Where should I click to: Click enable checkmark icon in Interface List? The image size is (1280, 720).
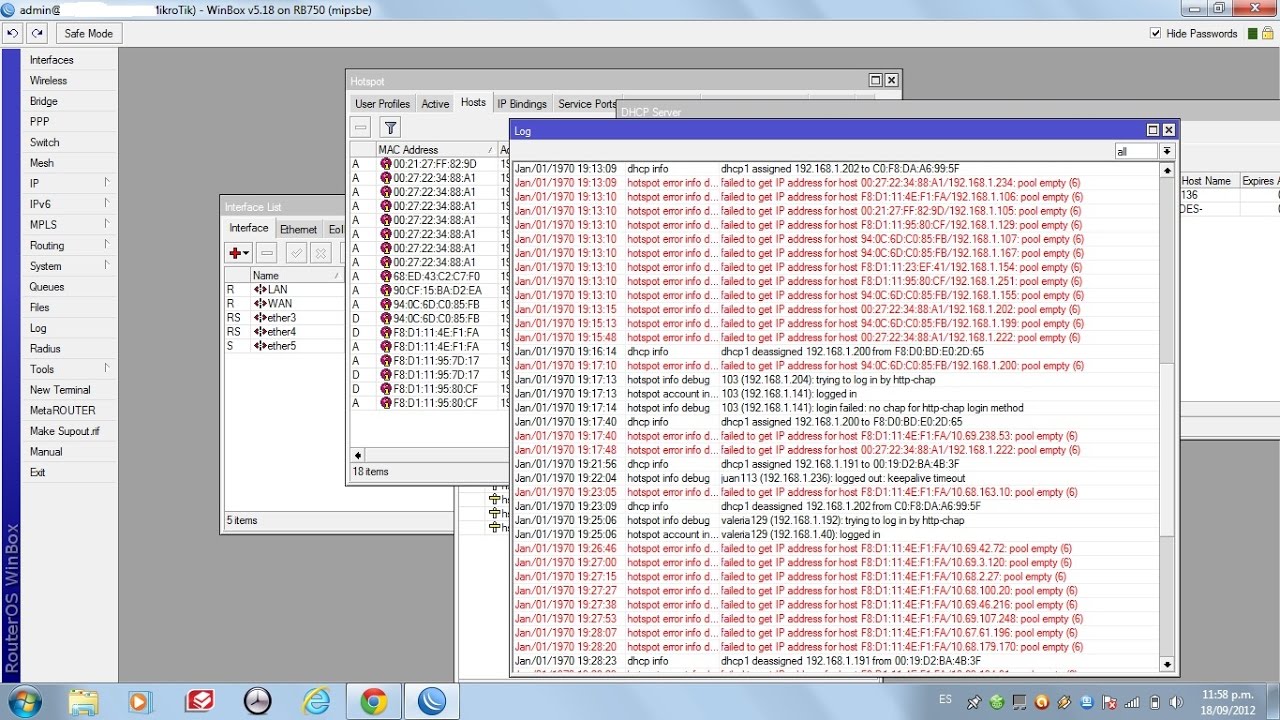[x=296, y=253]
